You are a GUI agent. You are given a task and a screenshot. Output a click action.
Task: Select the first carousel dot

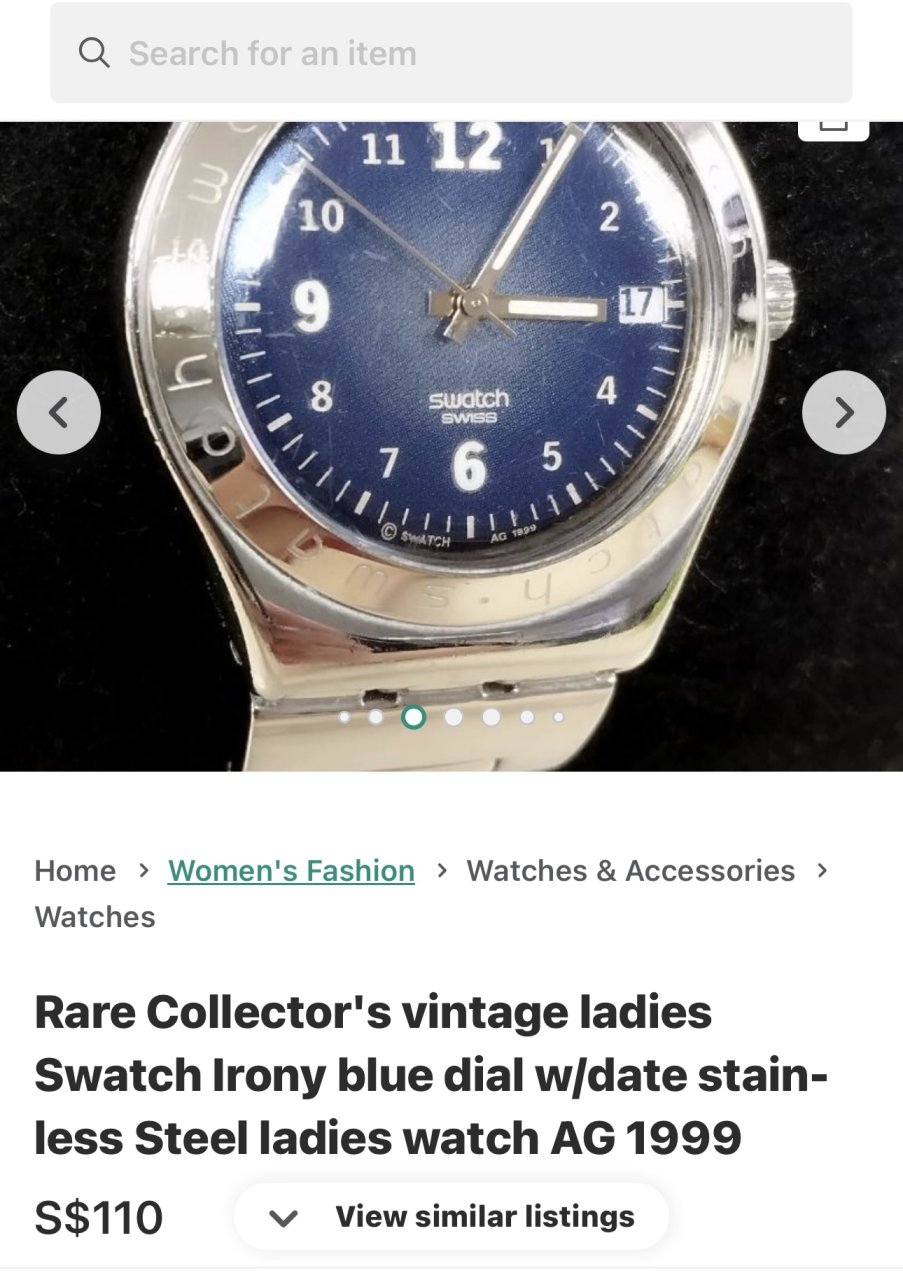345,717
